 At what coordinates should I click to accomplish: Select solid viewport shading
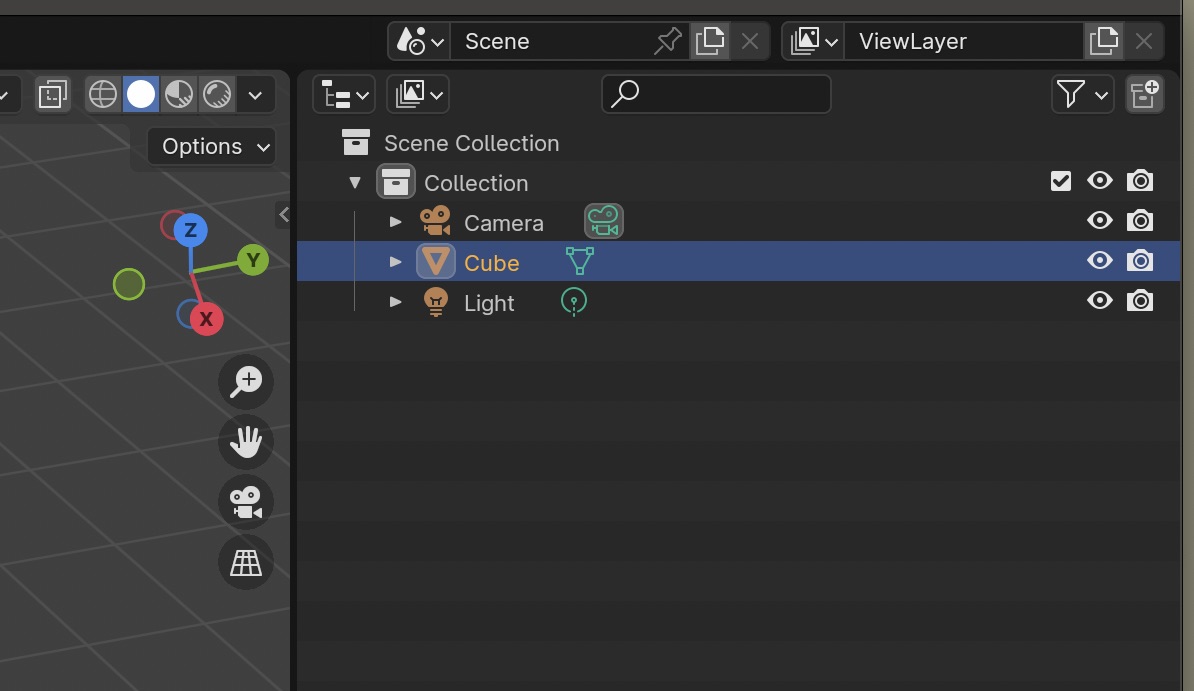141,94
